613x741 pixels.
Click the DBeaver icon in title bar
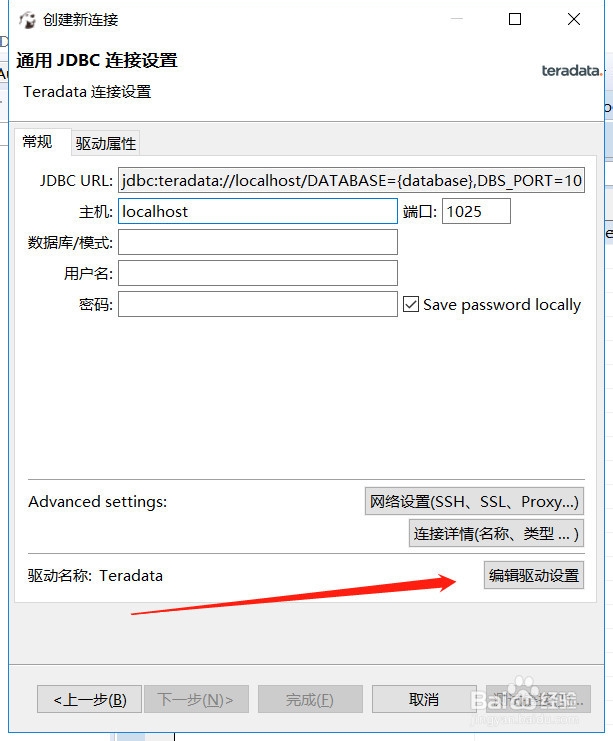coord(27,20)
